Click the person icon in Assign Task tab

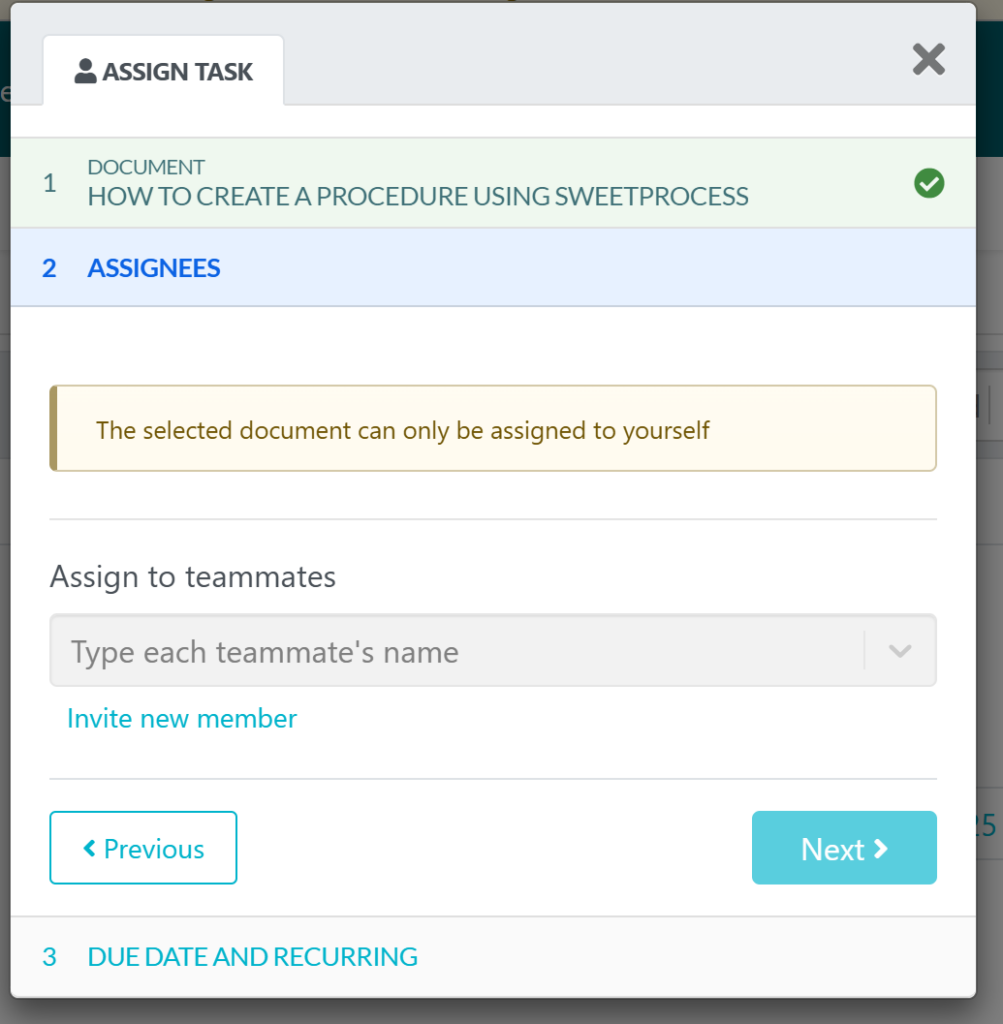86,72
